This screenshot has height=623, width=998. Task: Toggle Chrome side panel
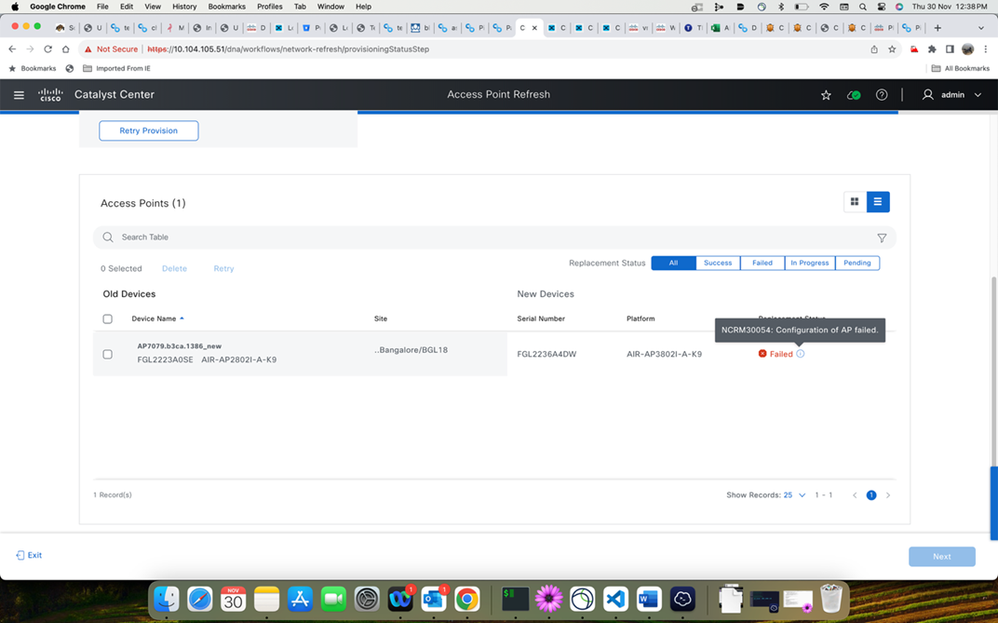pos(950,49)
